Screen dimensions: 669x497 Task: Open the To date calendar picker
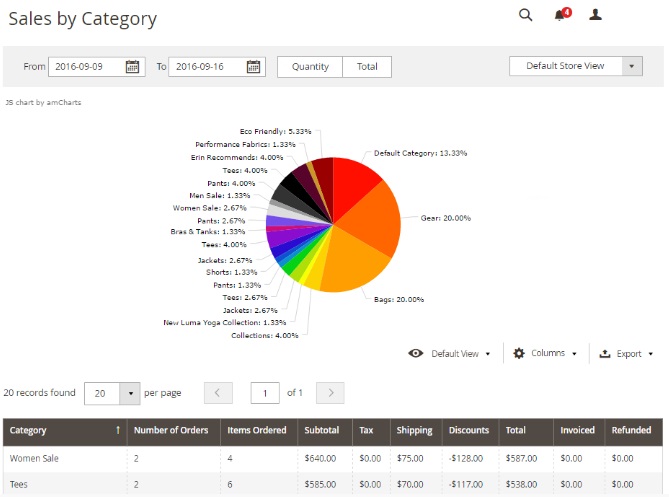(x=253, y=67)
